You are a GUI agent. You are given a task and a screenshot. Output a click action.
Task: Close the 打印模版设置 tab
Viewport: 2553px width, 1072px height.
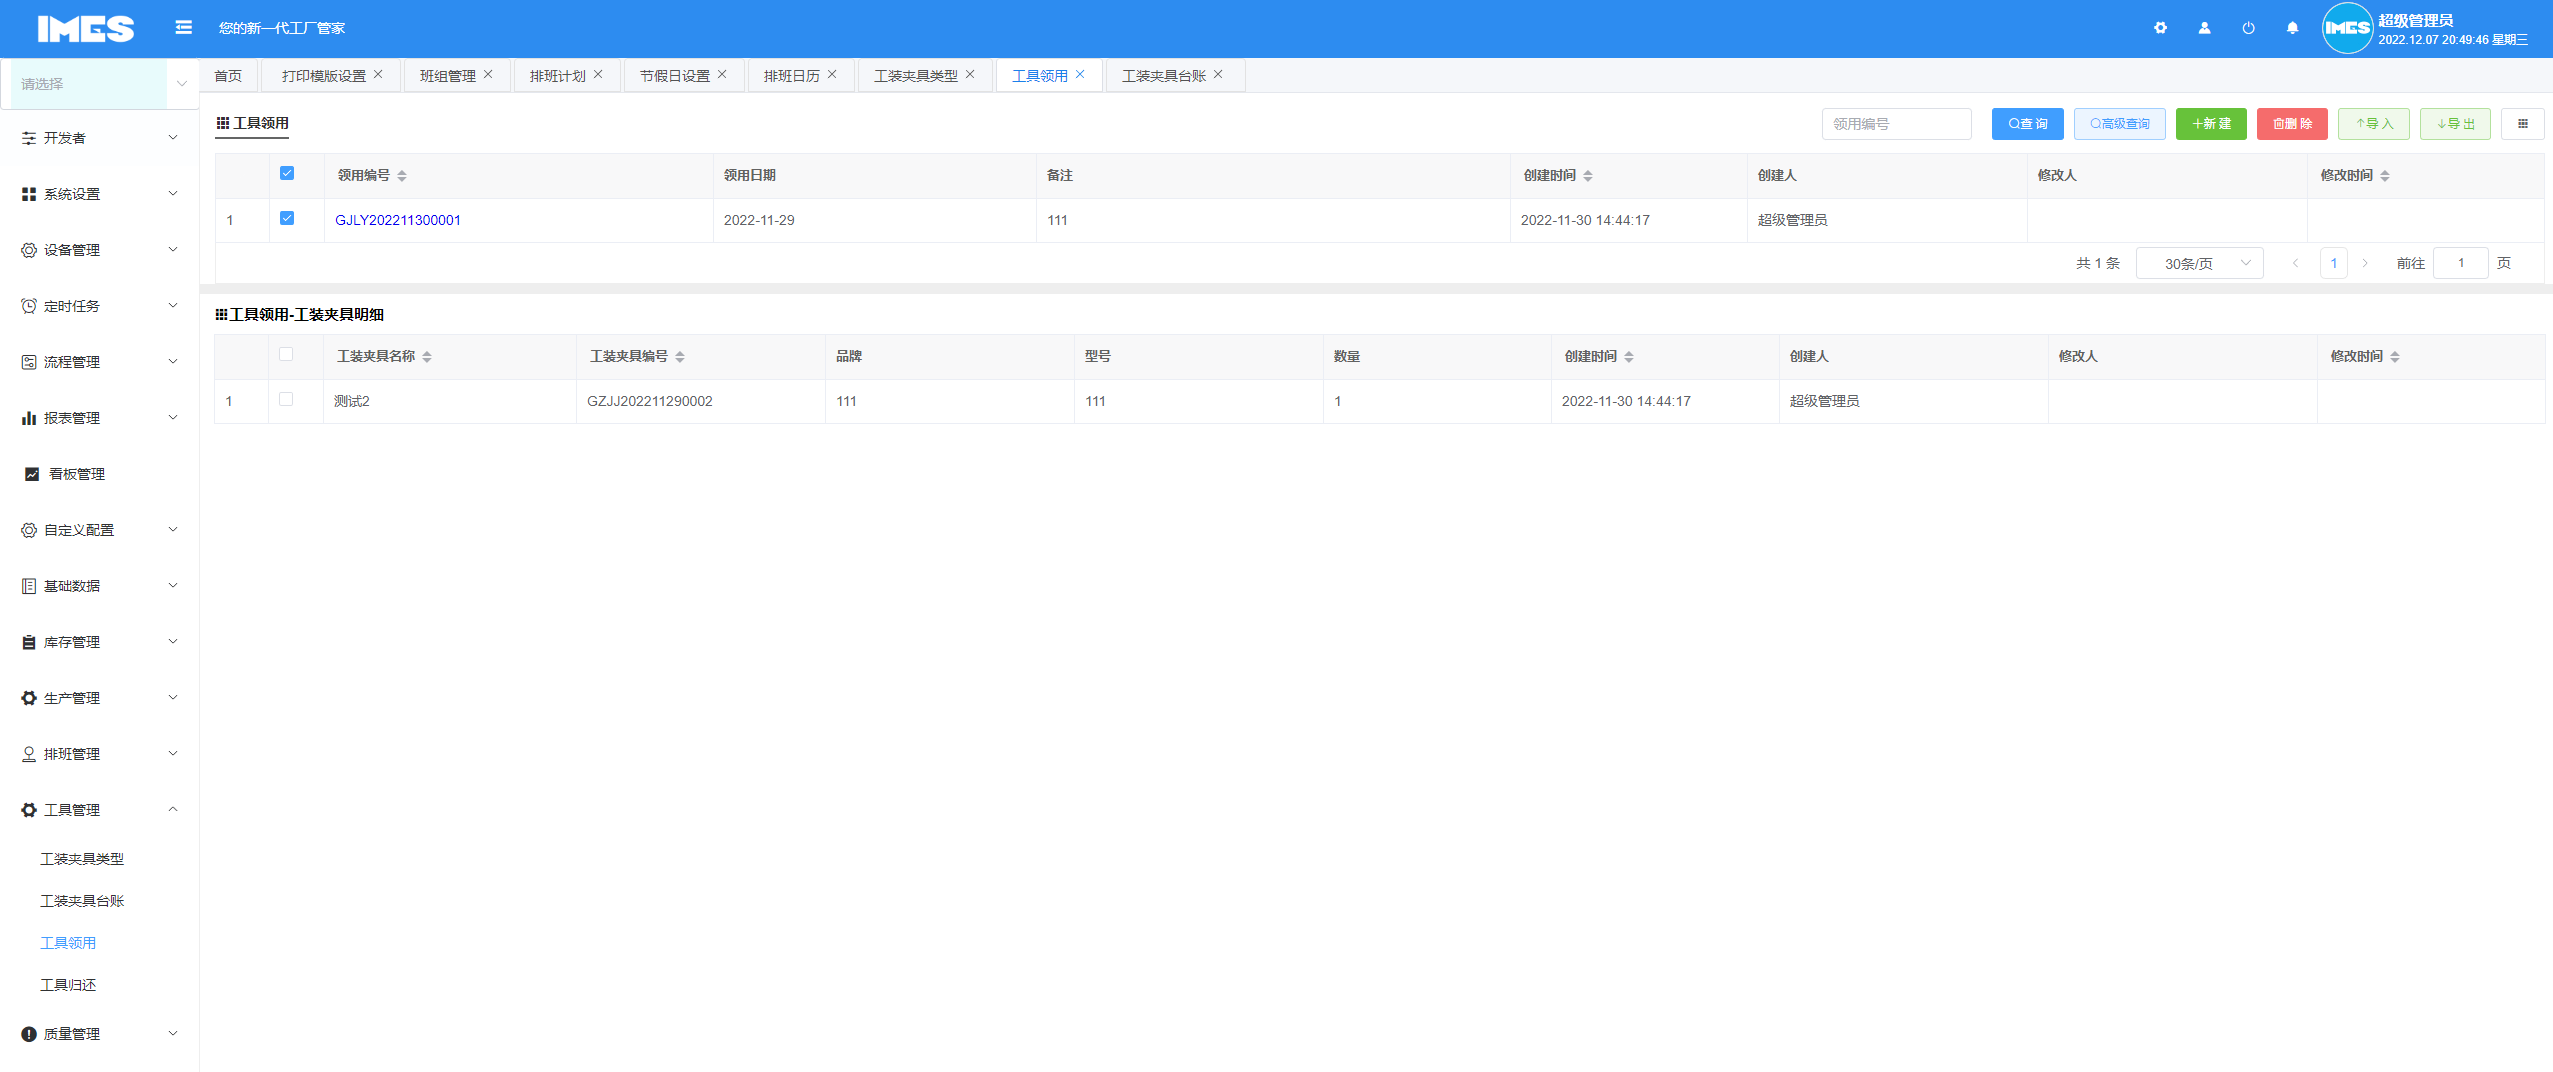click(x=378, y=74)
